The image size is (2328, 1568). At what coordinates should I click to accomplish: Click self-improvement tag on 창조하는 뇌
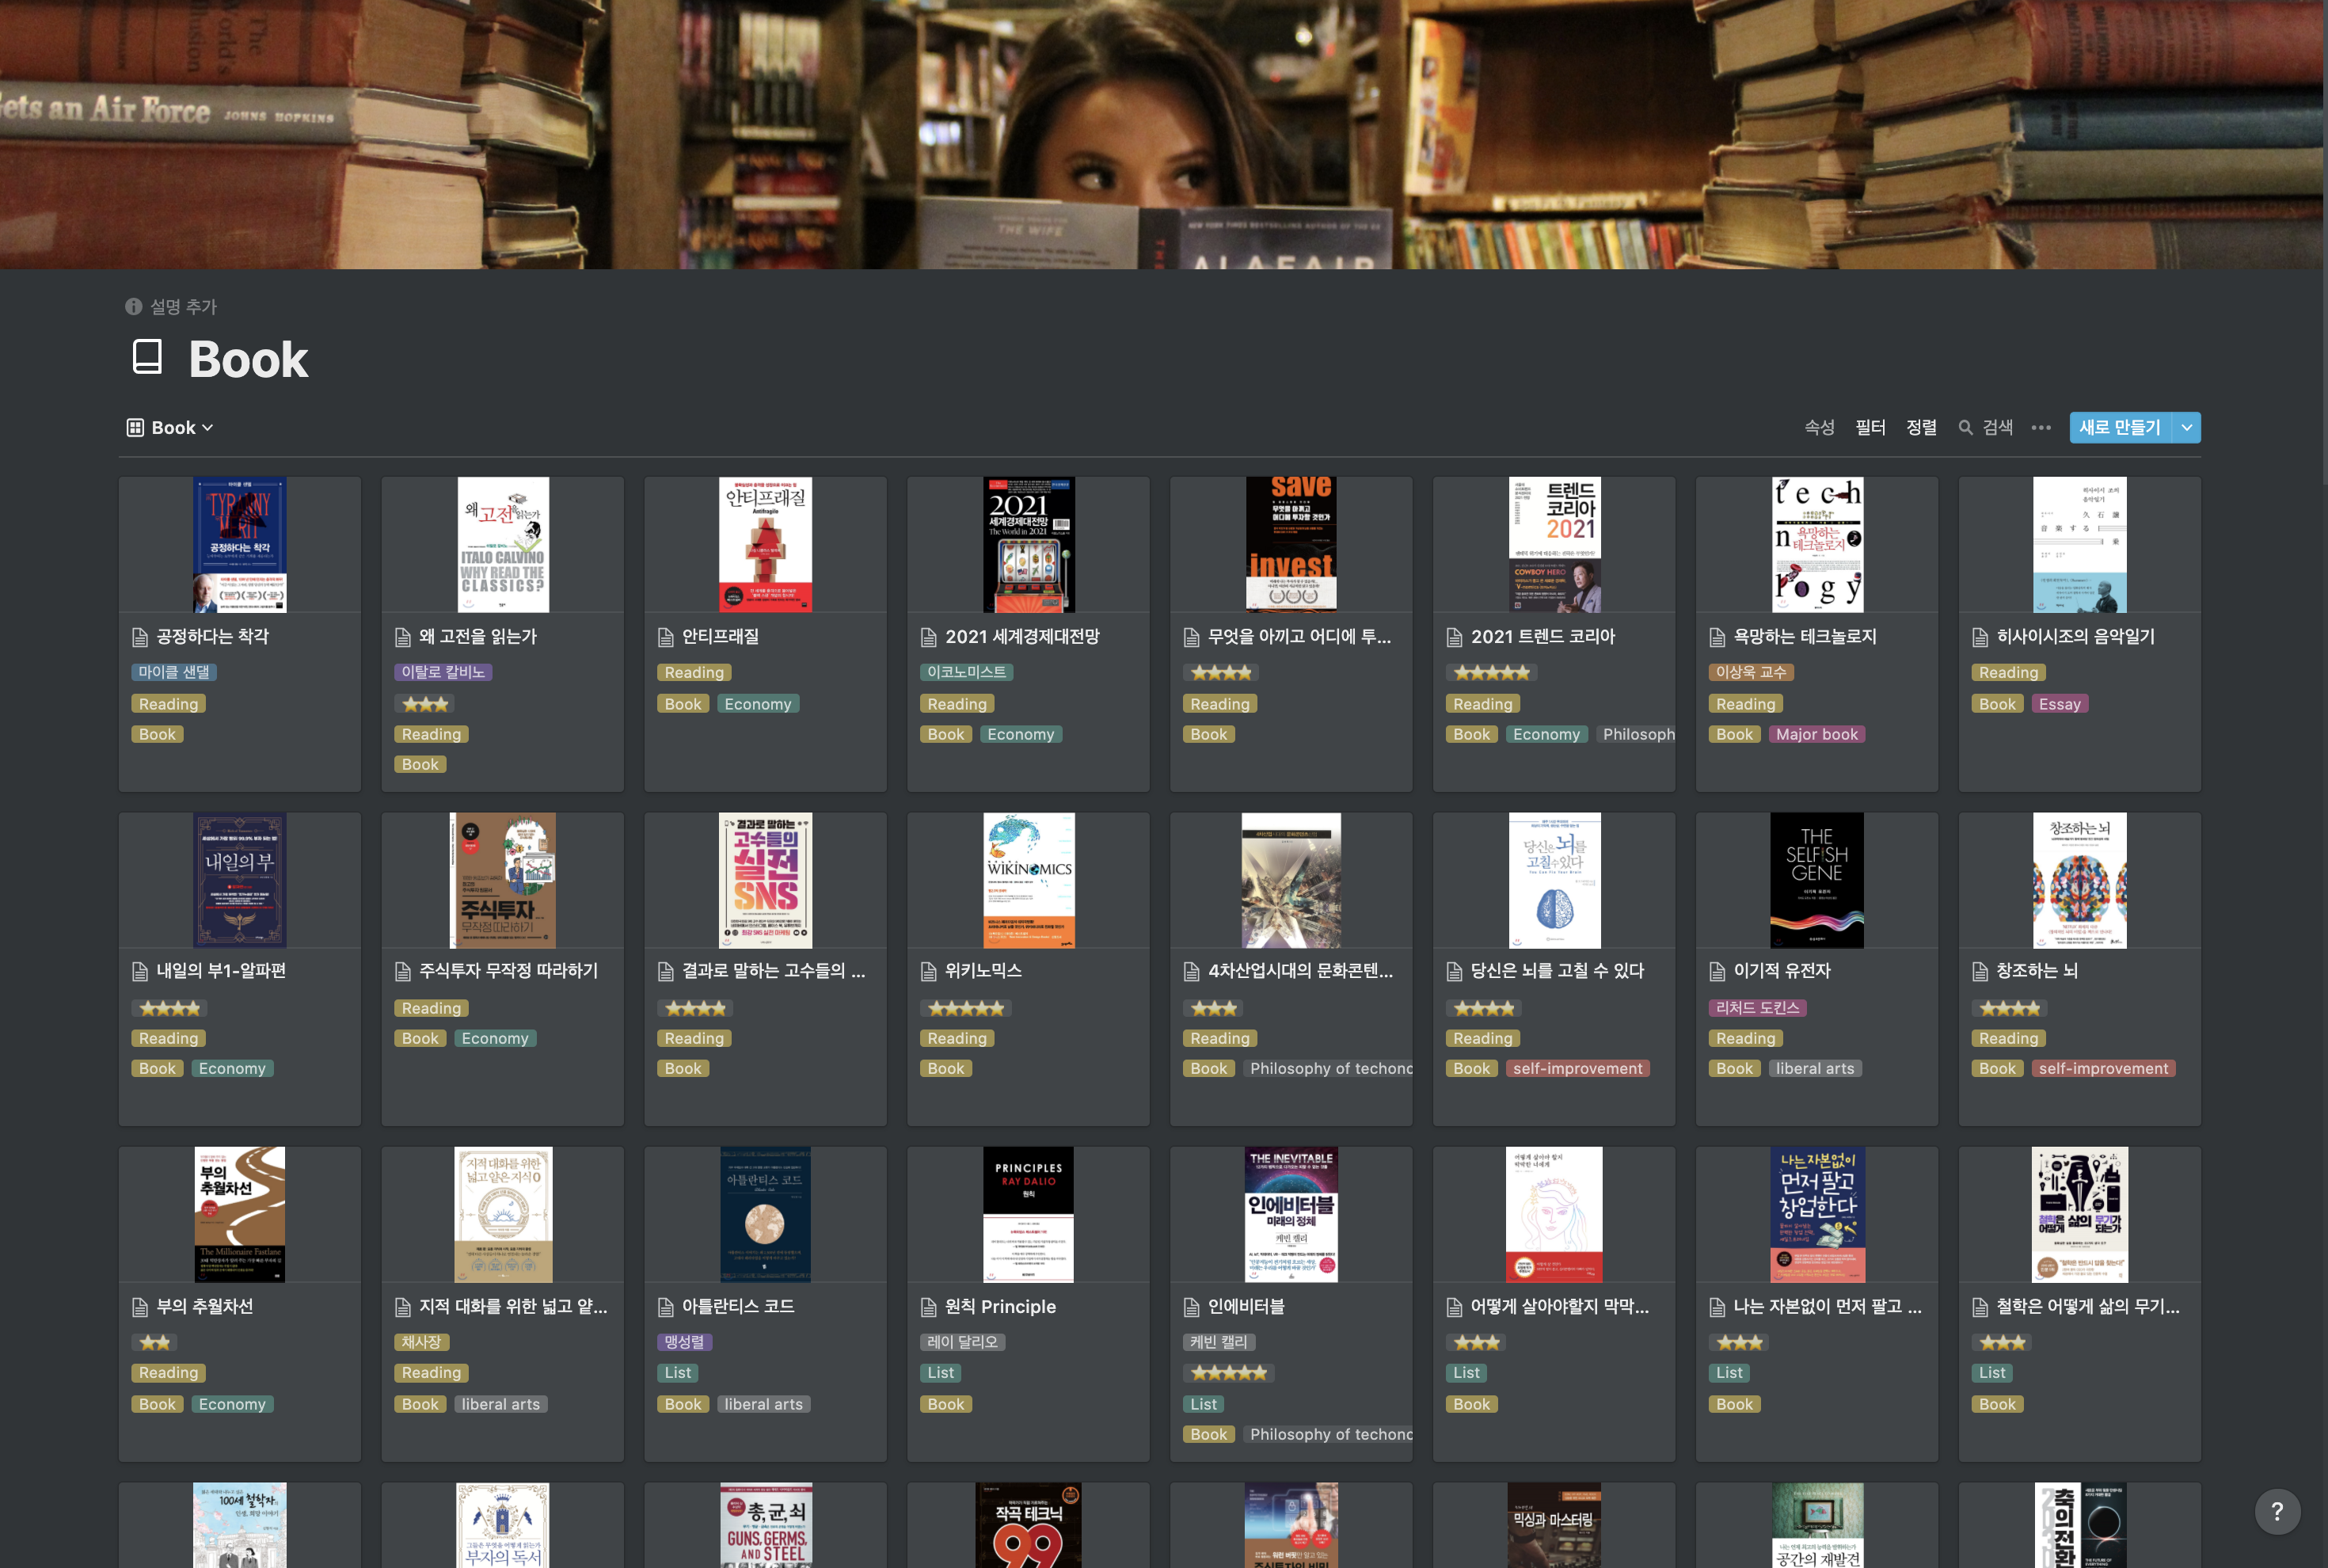point(2104,1069)
